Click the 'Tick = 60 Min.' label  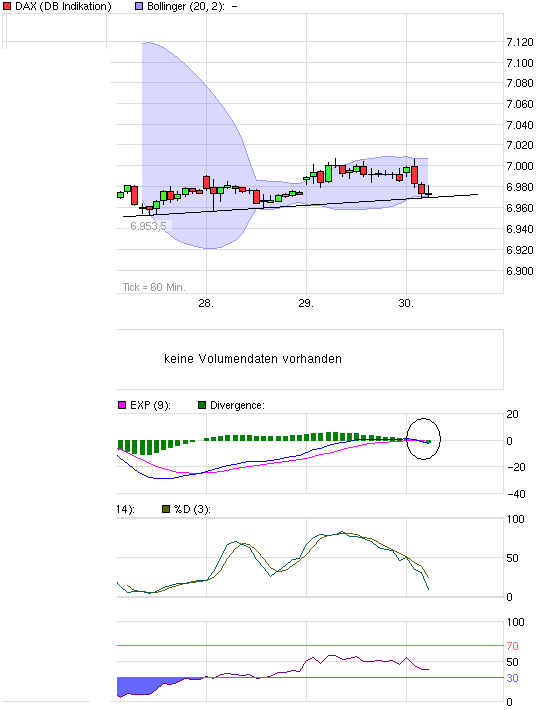click(x=154, y=287)
